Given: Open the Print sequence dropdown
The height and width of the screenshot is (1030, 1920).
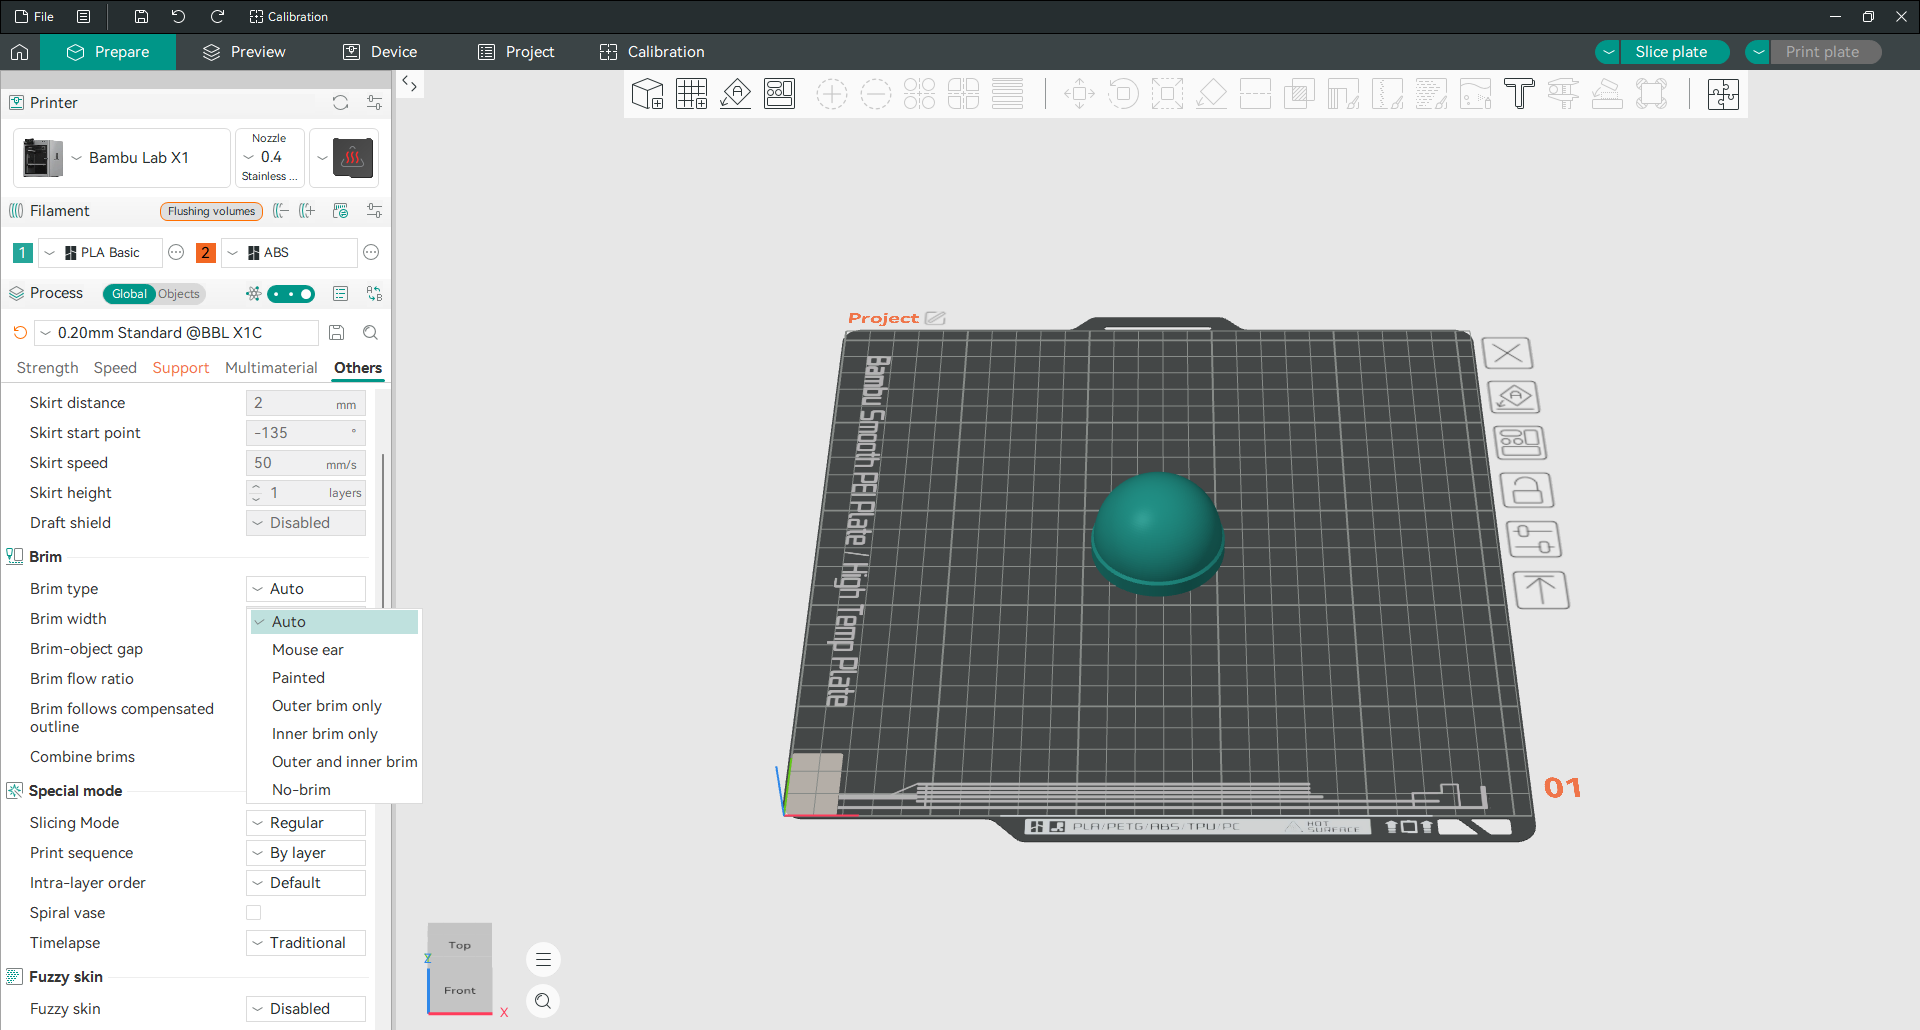Looking at the screenshot, I should pyautogui.click(x=306, y=853).
